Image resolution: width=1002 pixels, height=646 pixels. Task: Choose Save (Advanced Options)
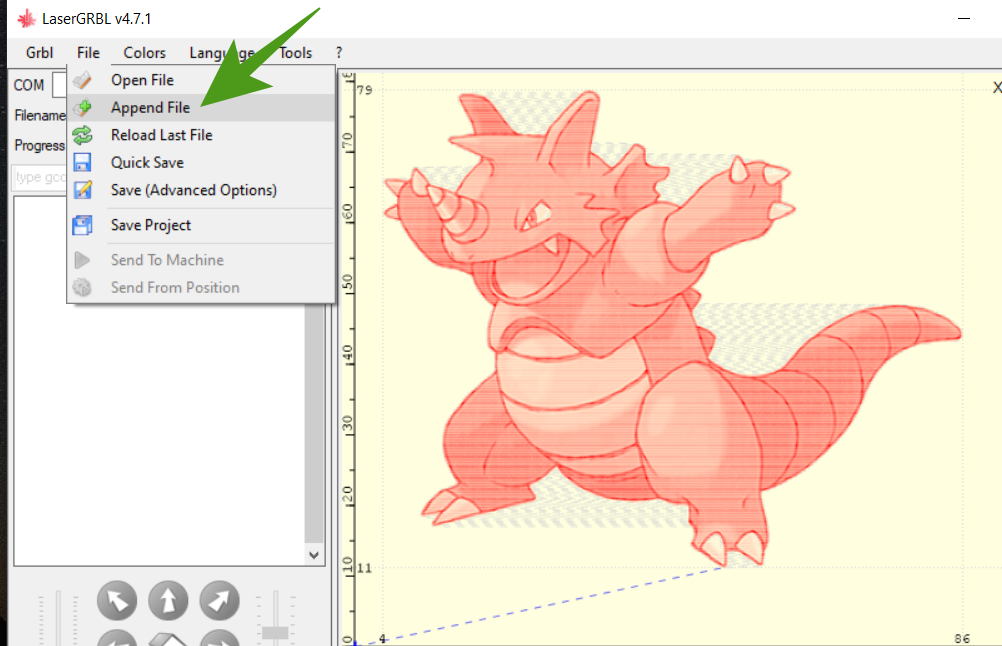coord(201,190)
